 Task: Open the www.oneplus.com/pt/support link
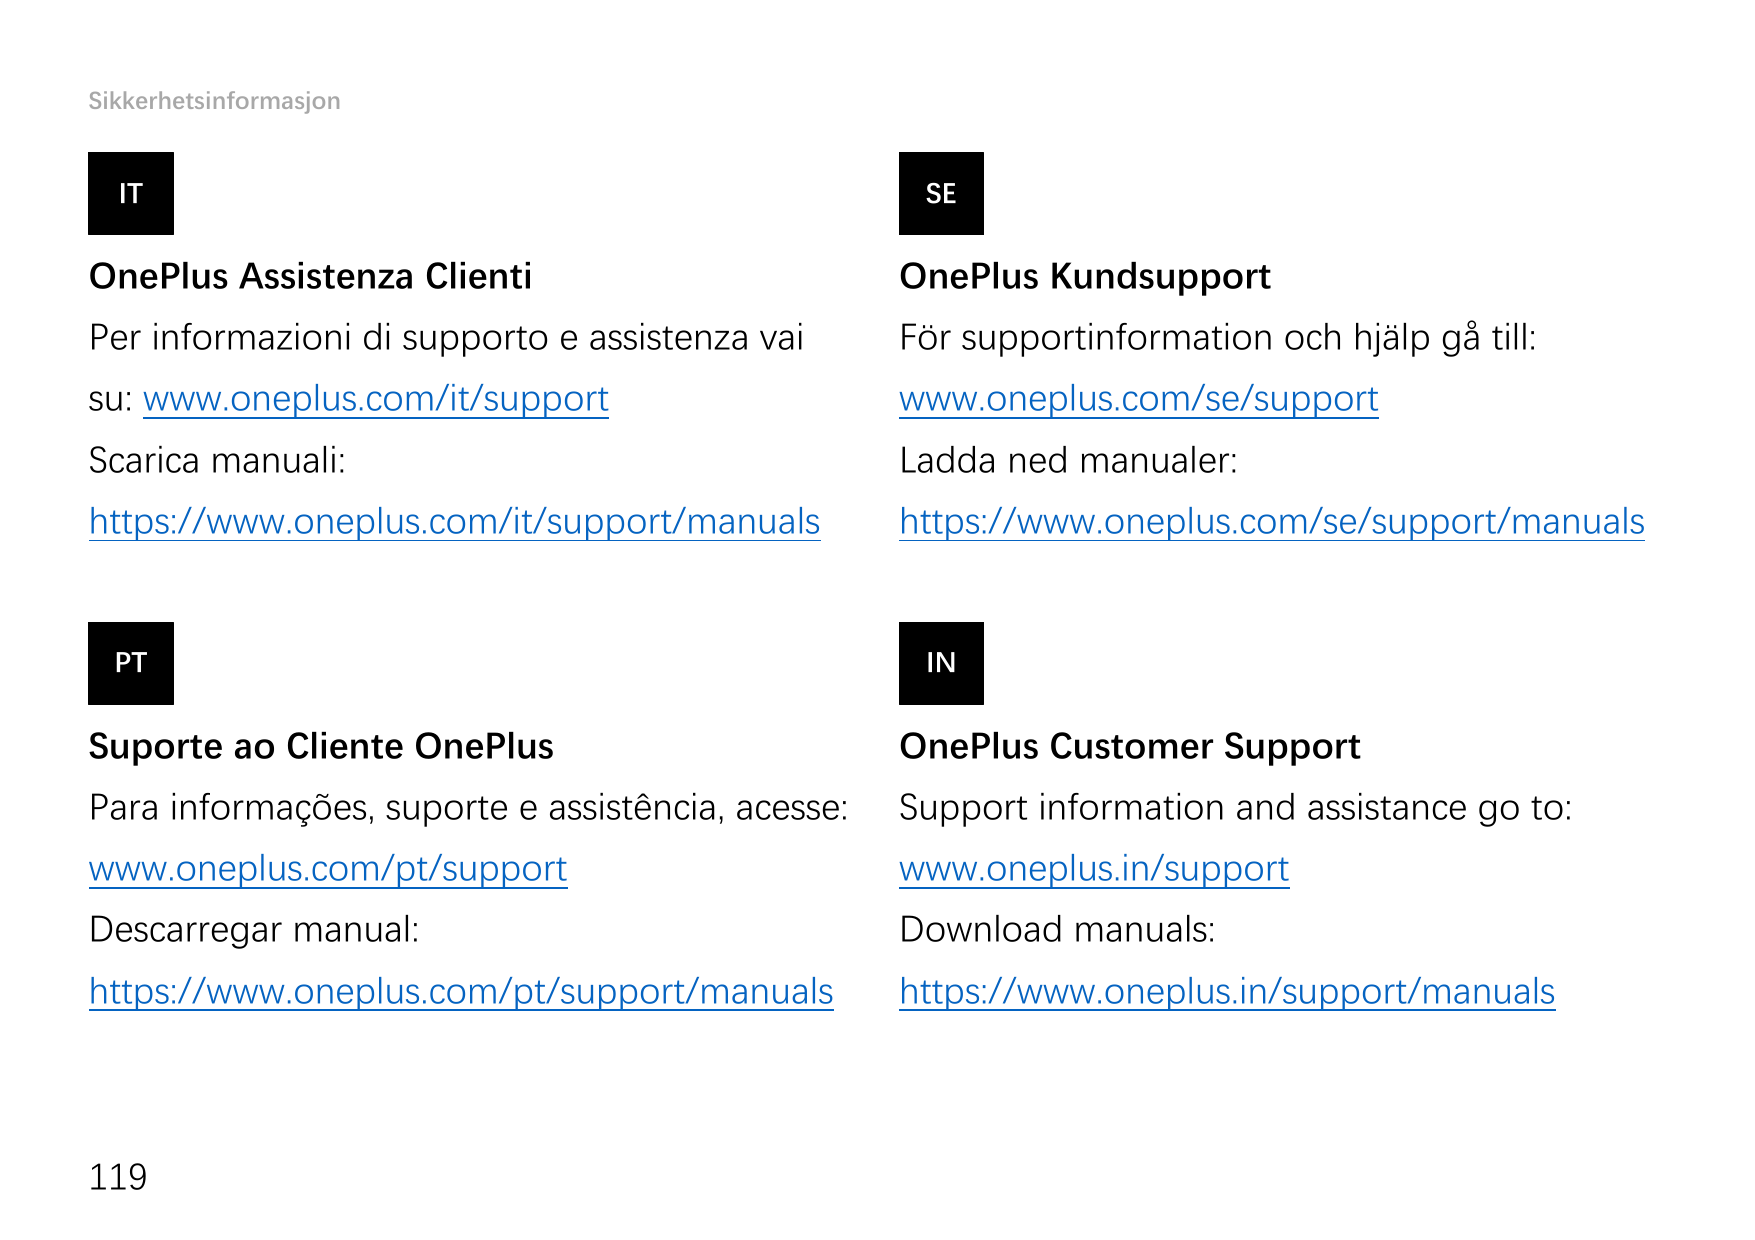(x=328, y=869)
